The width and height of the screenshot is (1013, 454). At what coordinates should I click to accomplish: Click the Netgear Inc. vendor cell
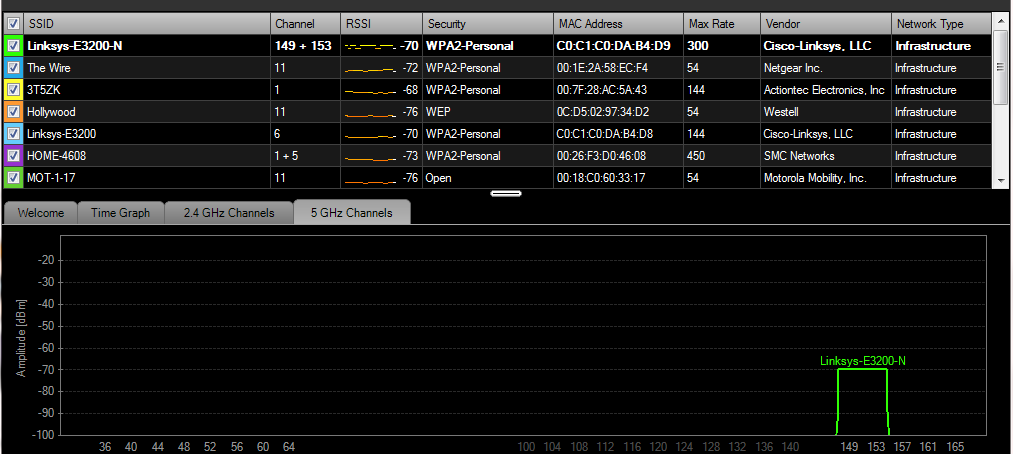[x=826, y=68]
